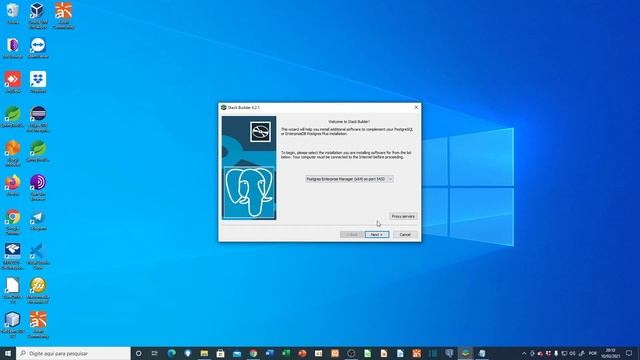This screenshot has height=360, width=640.
Task: Select the Firefox desktop shortcut
Action: pyautogui.click(x=13, y=186)
